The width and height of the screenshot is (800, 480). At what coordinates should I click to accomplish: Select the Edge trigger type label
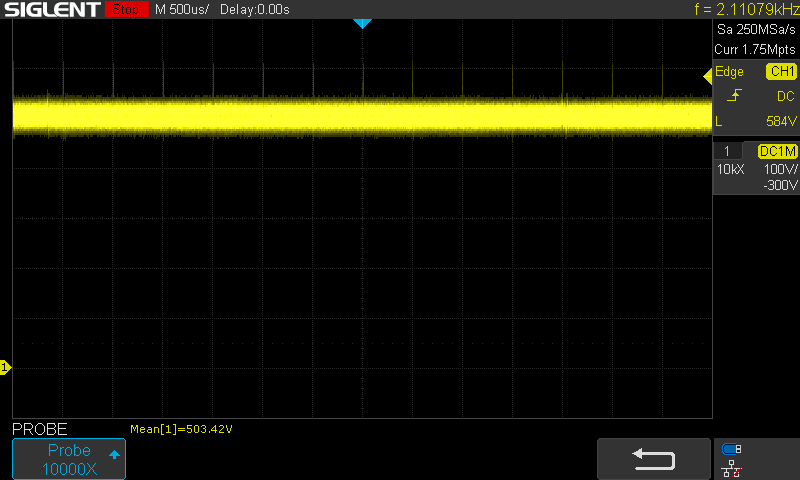tap(729, 72)
